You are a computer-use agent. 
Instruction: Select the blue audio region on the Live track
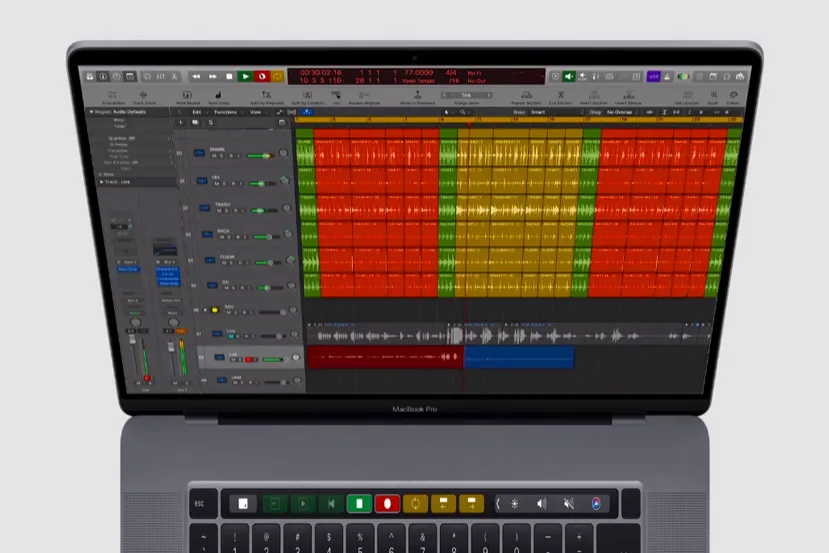click(519, 357)
